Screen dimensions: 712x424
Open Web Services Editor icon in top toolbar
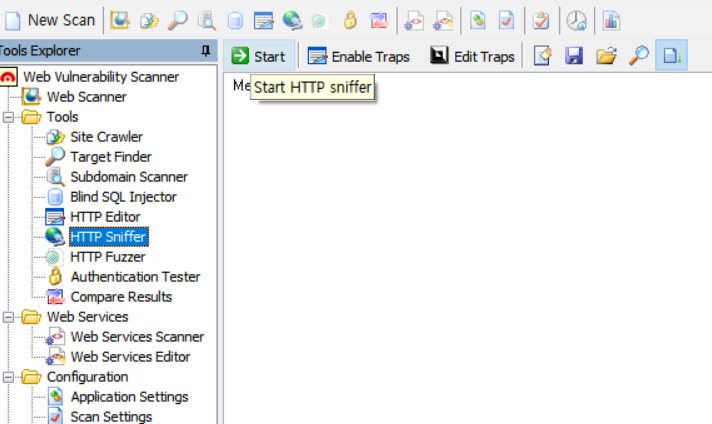click(x=443, y=20)
